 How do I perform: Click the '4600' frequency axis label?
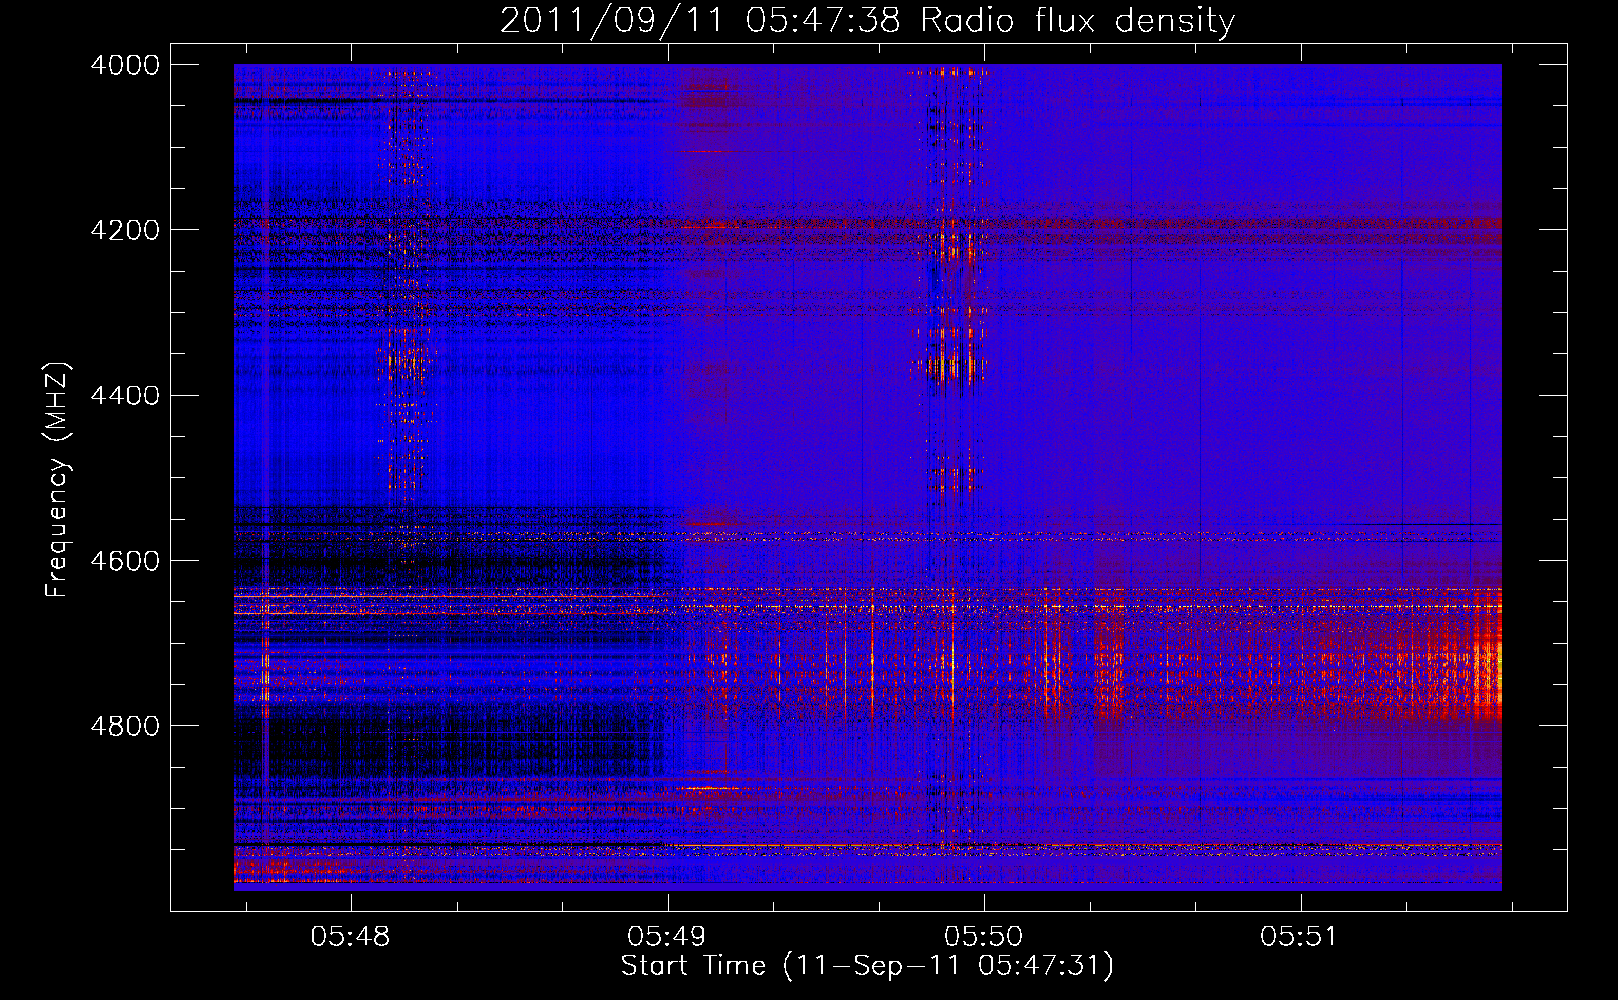[125, 561]
